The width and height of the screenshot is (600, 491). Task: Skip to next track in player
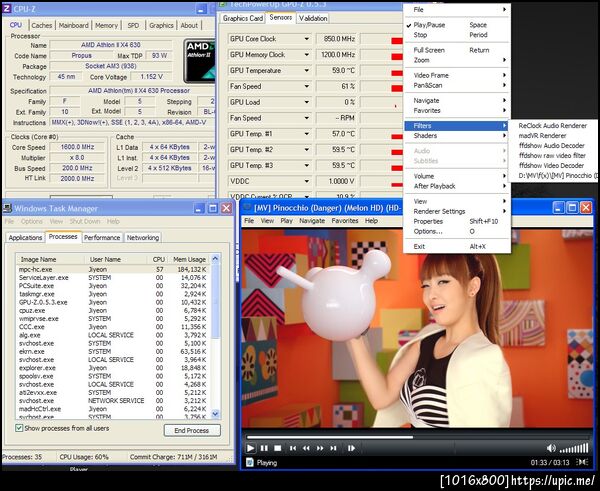pyautogui.click(x=333, y=448)
